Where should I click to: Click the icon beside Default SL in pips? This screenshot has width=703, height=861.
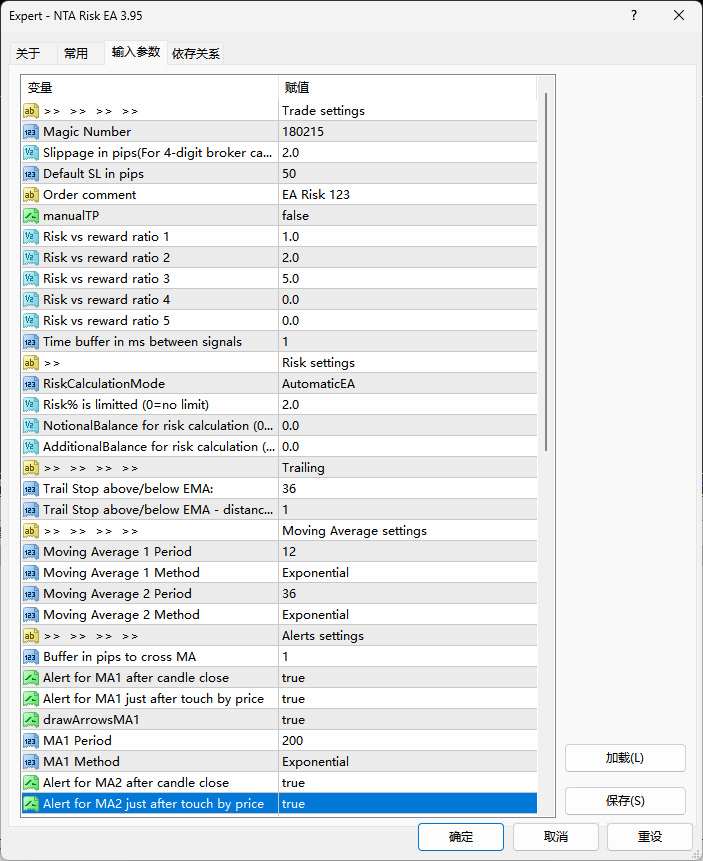[x=31, y=174]
